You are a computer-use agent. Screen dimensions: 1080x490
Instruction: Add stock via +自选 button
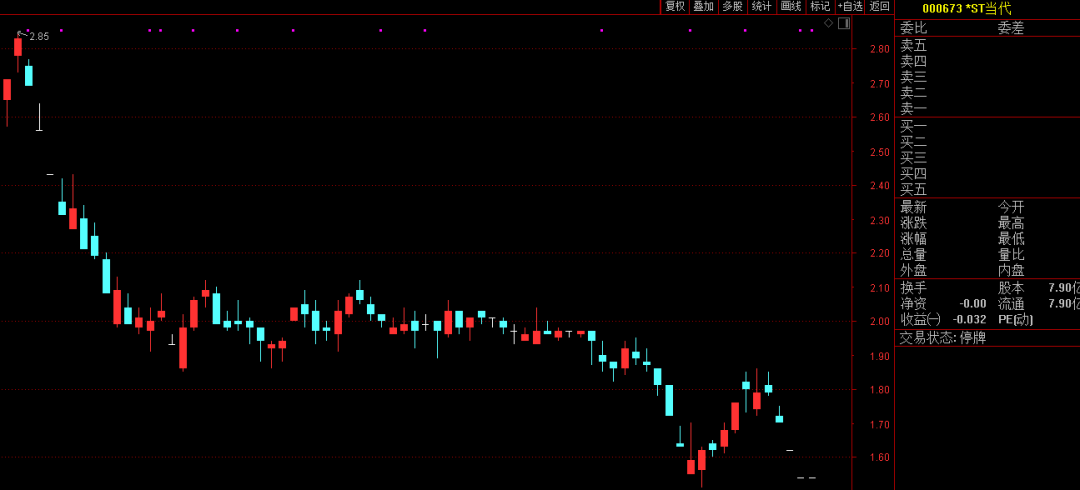pyautogui.click(x=850, y=7)
